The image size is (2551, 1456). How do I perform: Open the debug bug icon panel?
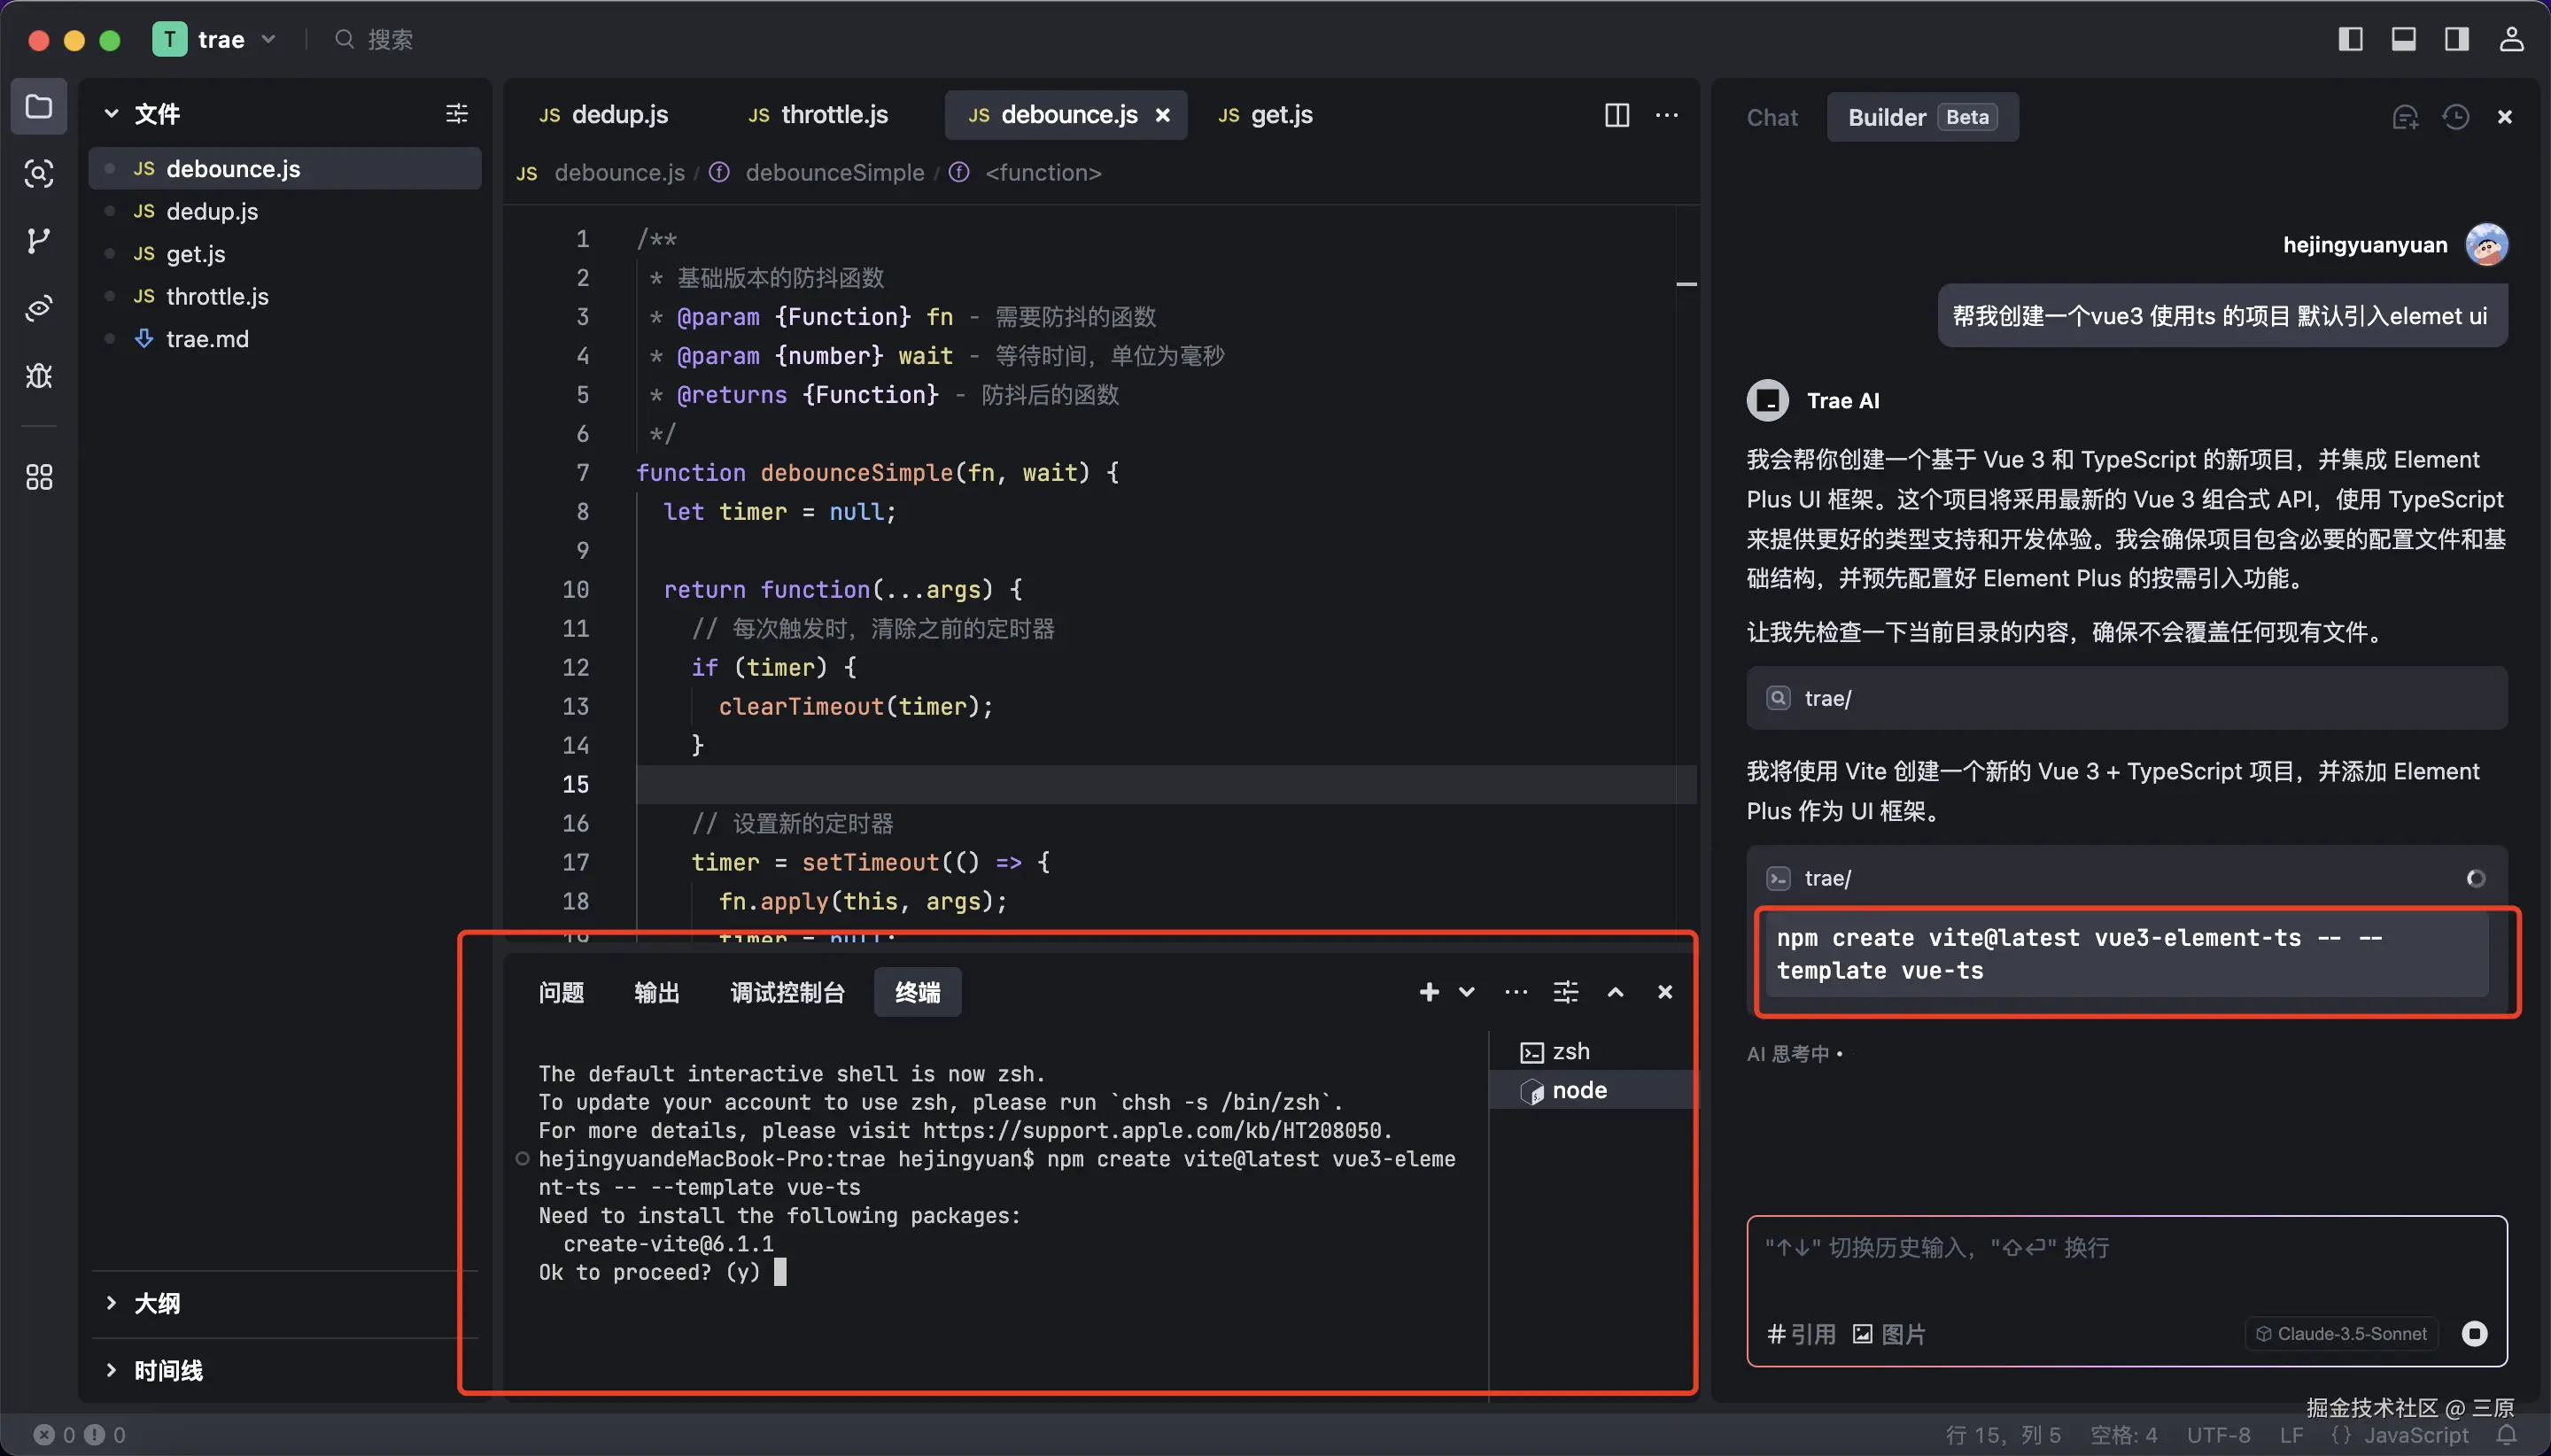point(38,376)
